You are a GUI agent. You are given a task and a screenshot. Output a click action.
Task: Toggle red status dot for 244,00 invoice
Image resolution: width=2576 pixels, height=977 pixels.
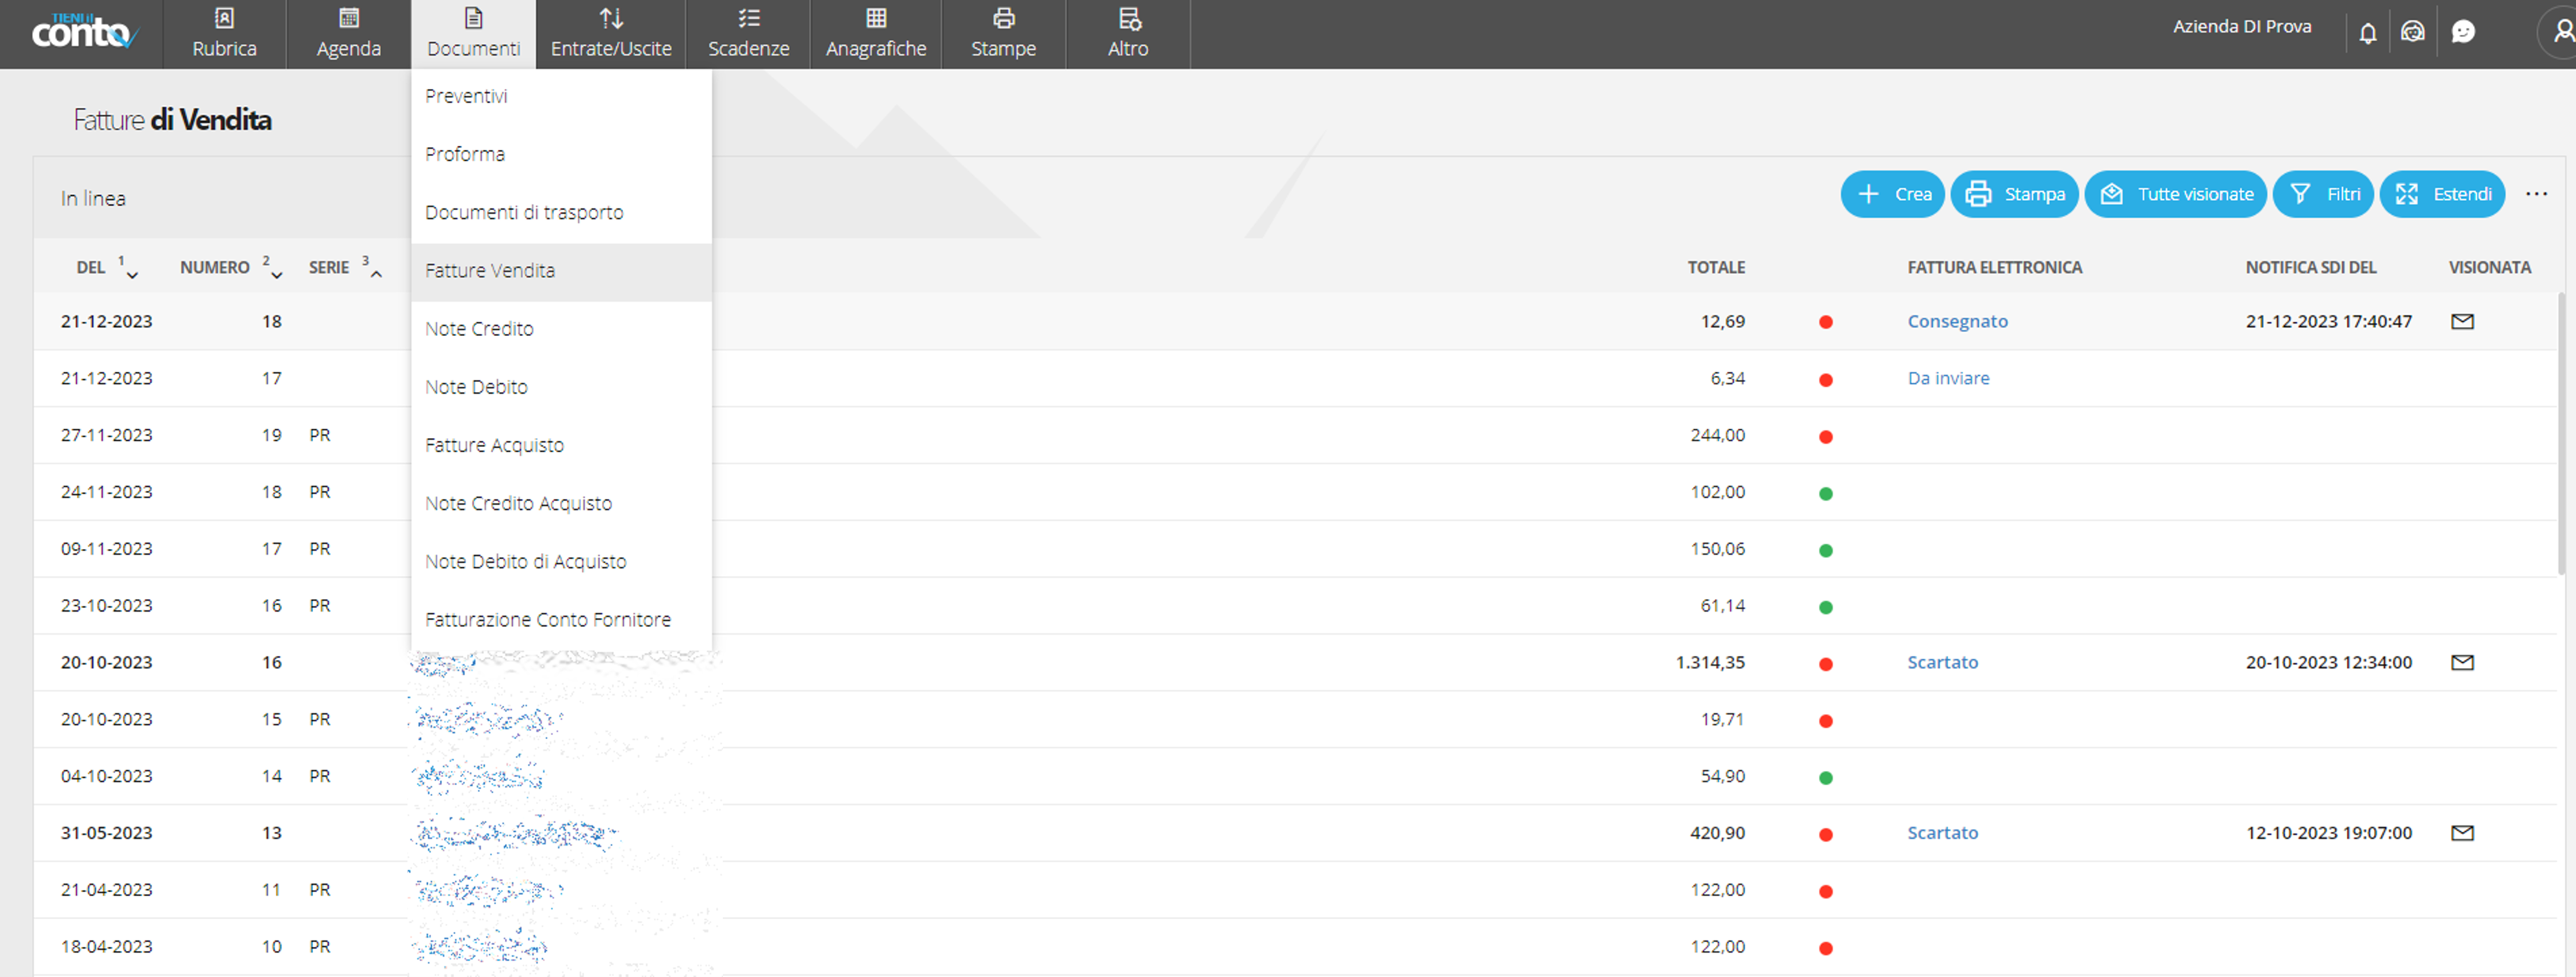pyautogui.click(x=1825, y=437)
